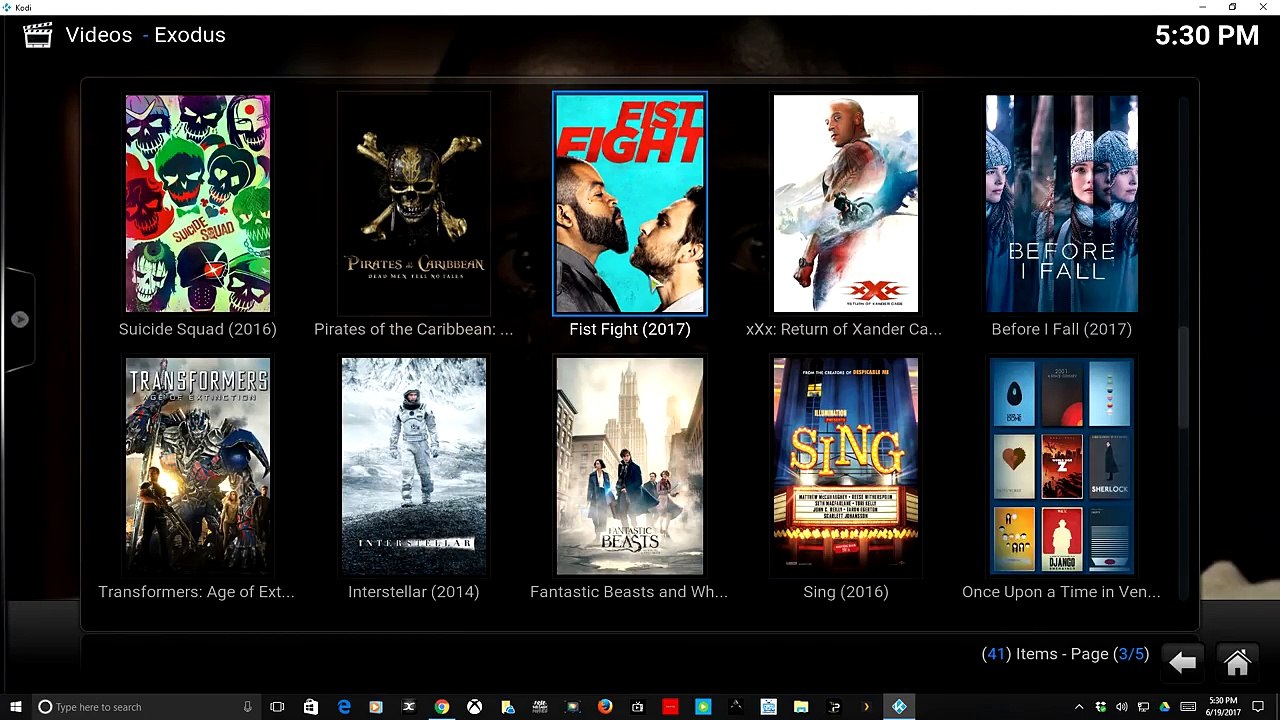Open the Action Center notifications
Viewport: 1280px width, 720px height.
pos(1258,707)
